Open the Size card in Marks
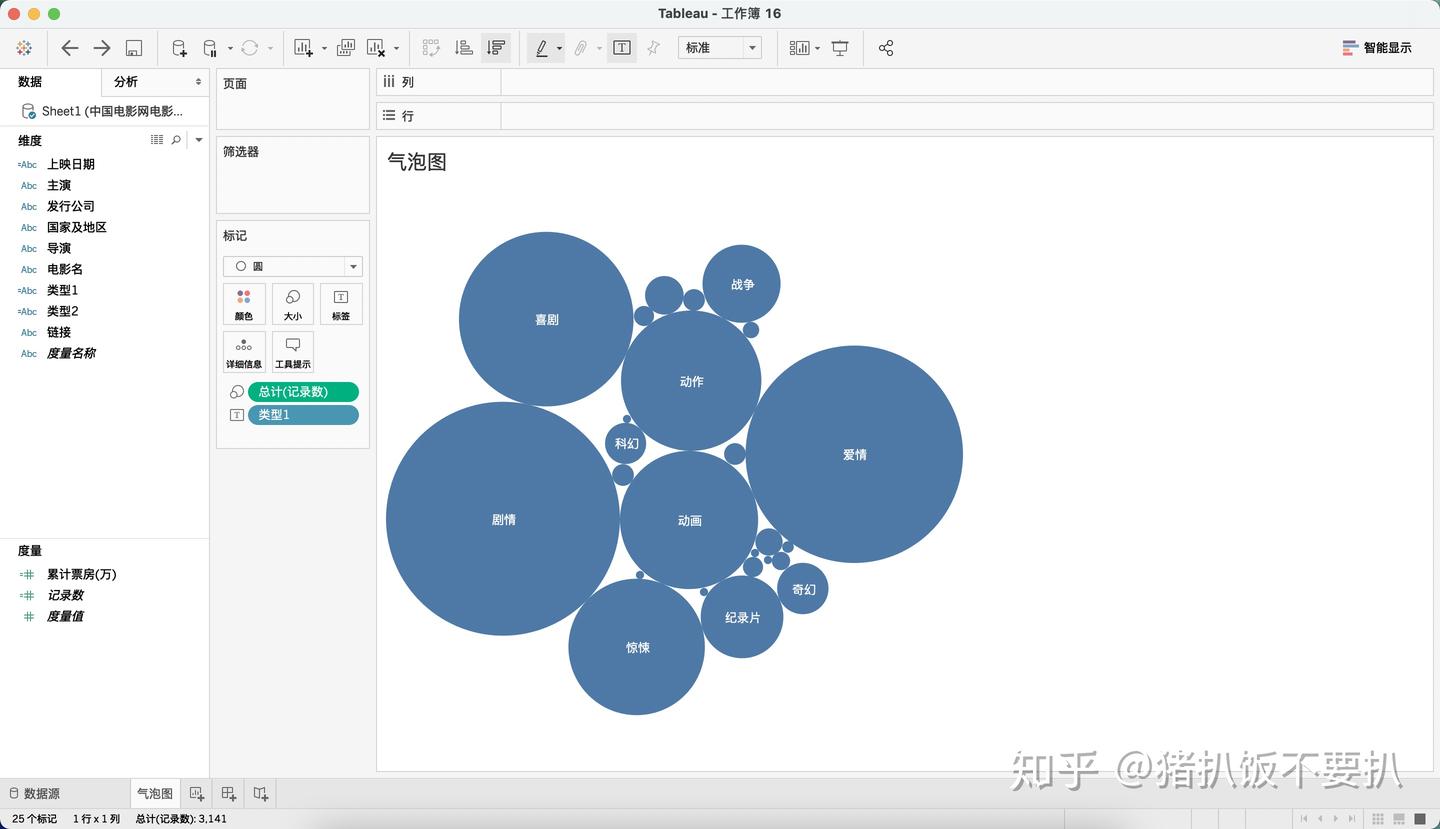Image resolution: width=1440 pixels, height=829 pixels. tap(292, 304)
